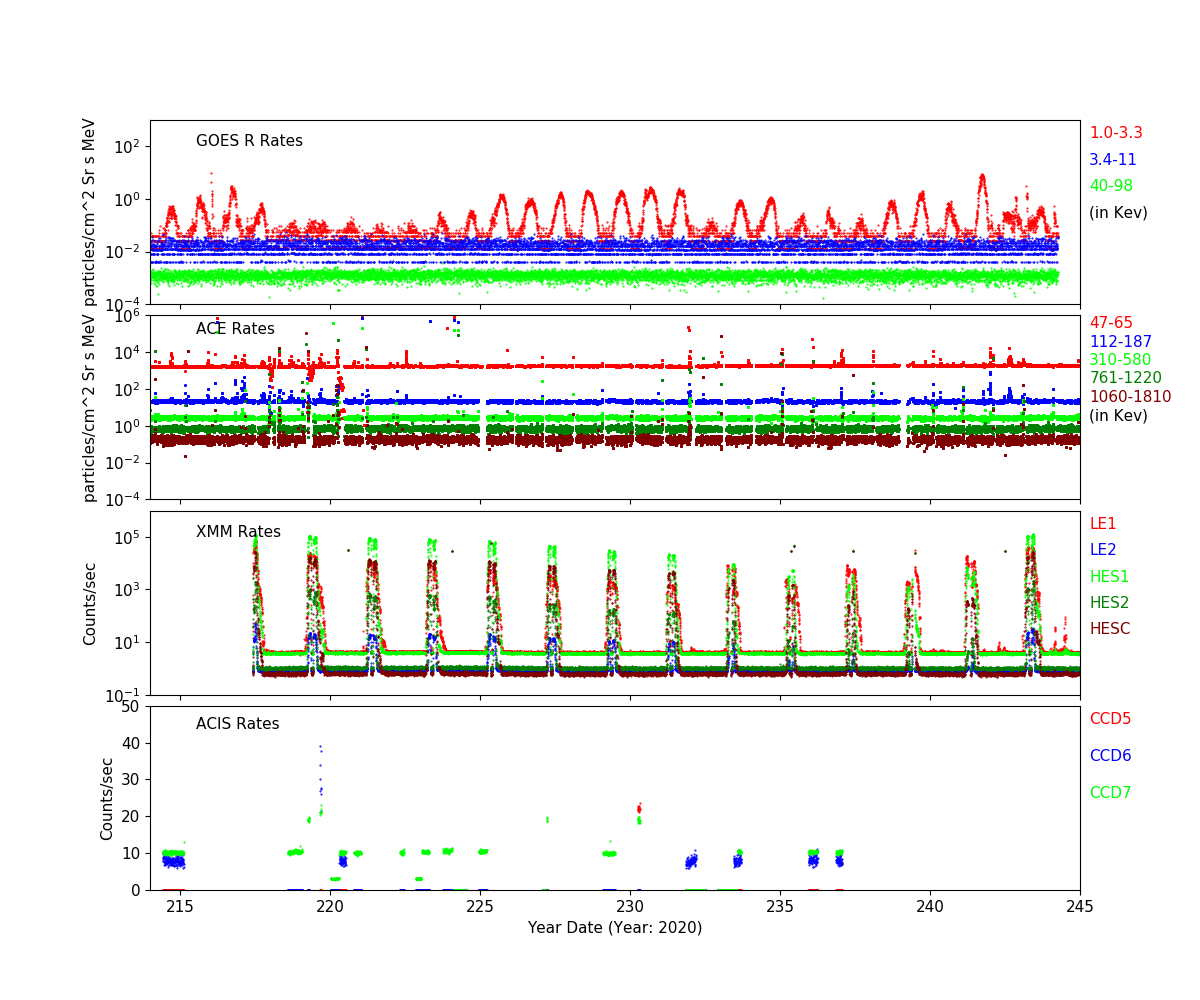Image resolution: width=1200 pixels, height=1000 pixels.
Task: Click the Year Date x-axis label
Action: (615, 928)
